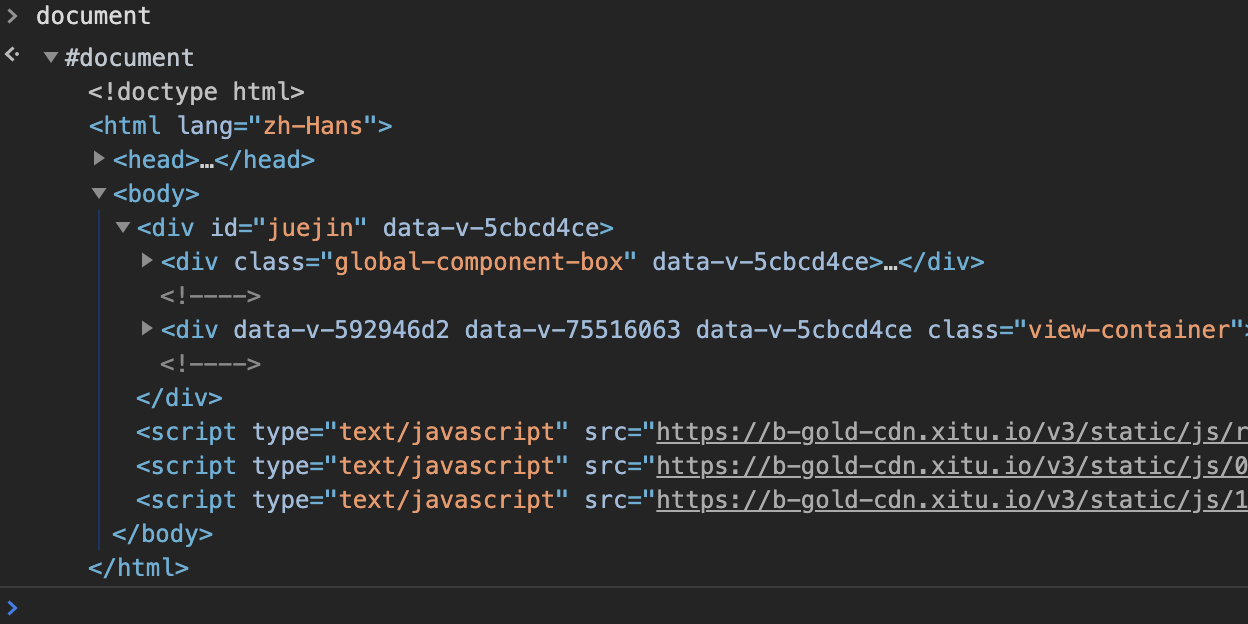Select the doctype html line
Screen dimensions: 1248x624
pyautogui.click(x=196, y=92)
